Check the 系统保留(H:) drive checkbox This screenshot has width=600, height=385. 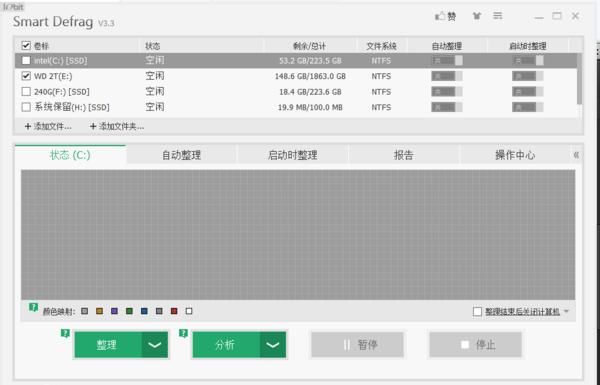pyautogui.click(x=26, y=107)
